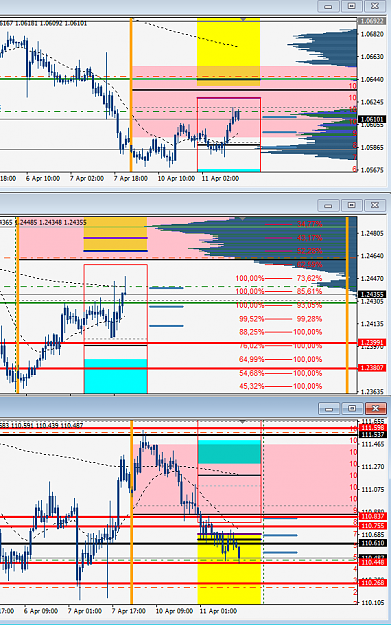Click the 88,25% profile percentage
This screenshot has height=625, width=391.
251,332
